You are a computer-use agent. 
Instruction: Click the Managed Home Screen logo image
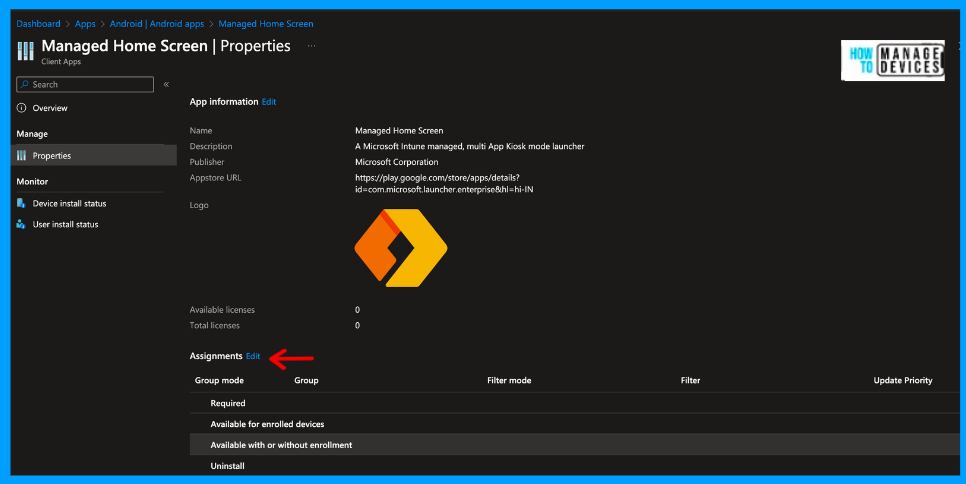401,248
